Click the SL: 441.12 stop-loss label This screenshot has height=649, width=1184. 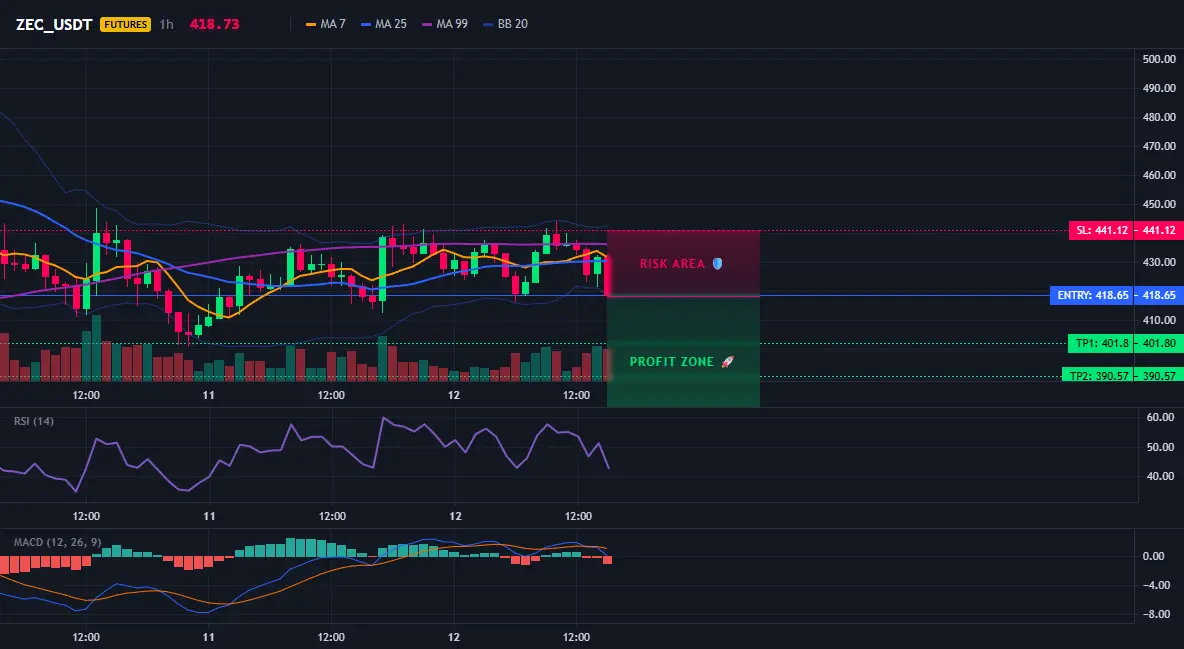1100,230
